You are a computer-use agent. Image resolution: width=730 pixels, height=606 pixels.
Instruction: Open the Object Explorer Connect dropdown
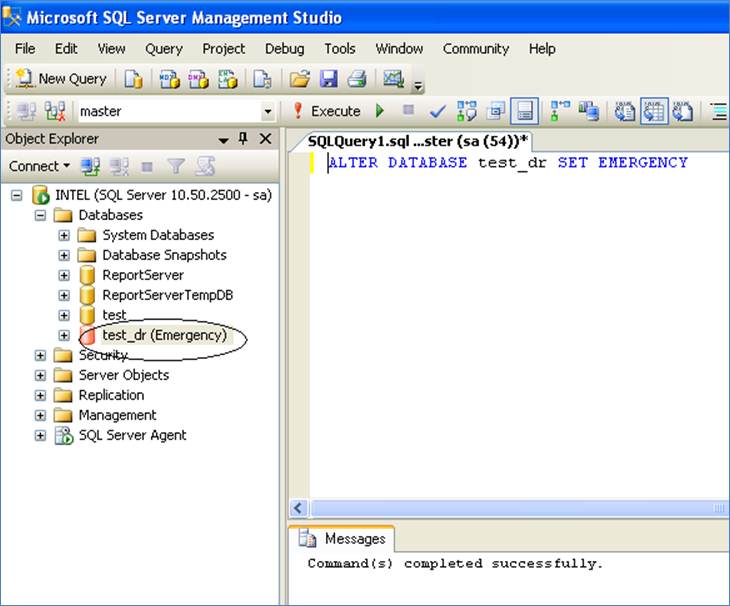pos(40,166)
